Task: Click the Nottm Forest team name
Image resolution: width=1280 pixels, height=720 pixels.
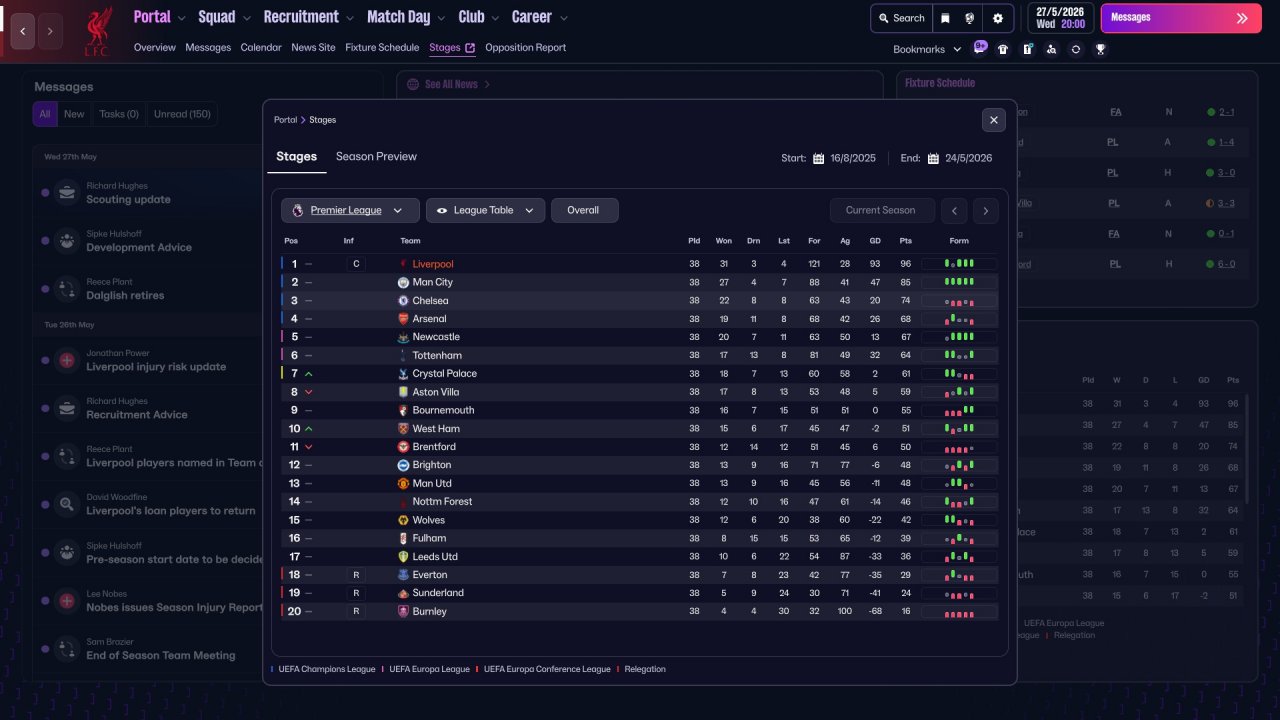Action: pos(442,502)
